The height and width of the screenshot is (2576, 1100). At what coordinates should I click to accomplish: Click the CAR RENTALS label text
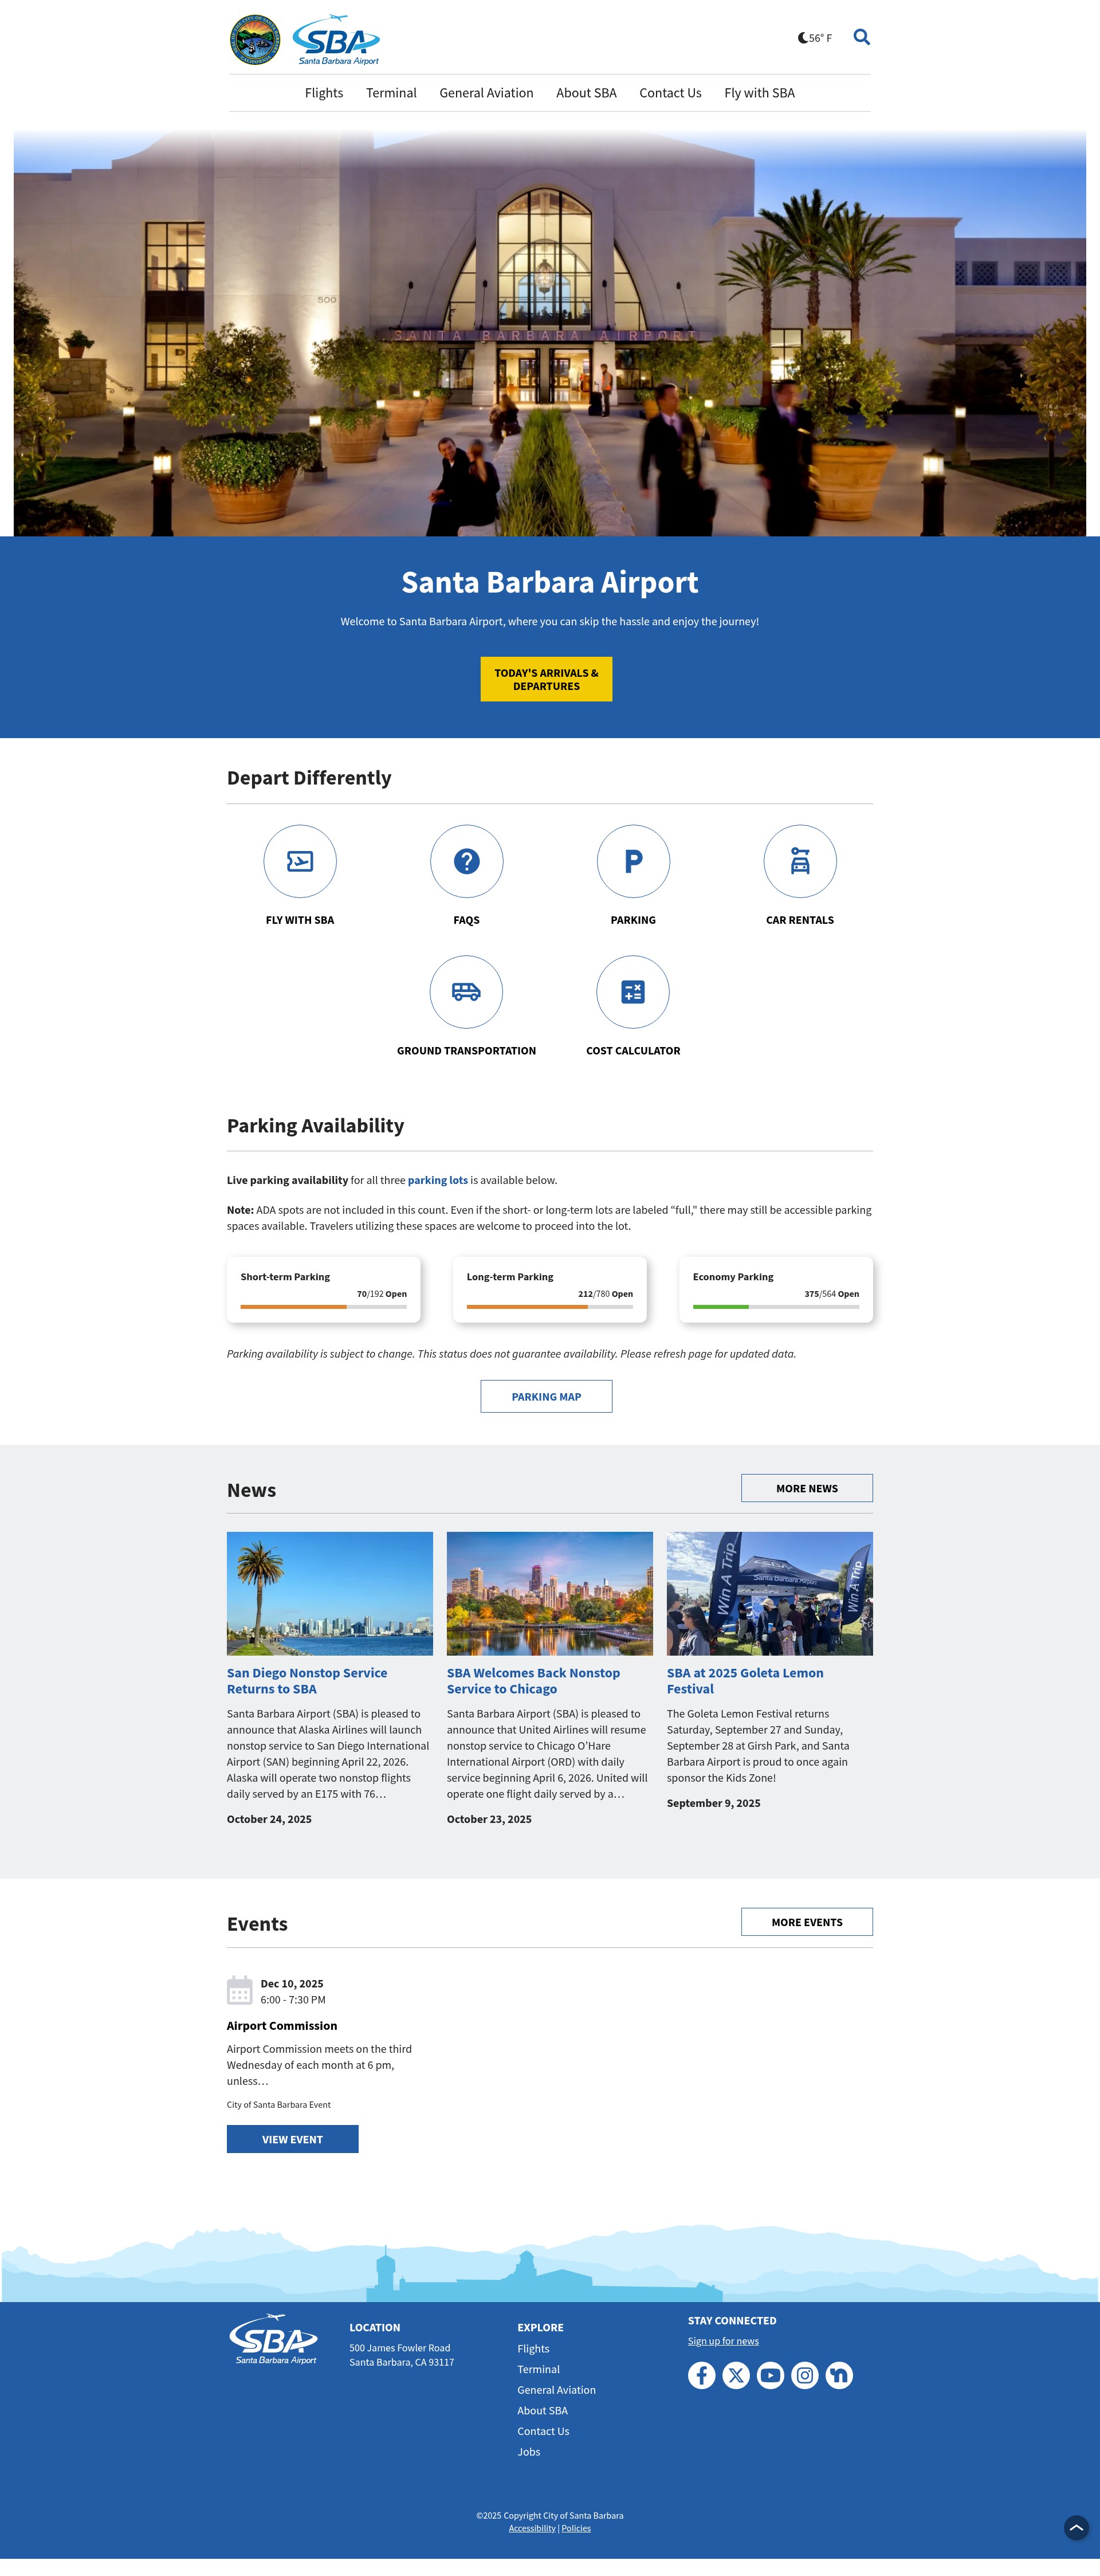(x=800, y=920)
